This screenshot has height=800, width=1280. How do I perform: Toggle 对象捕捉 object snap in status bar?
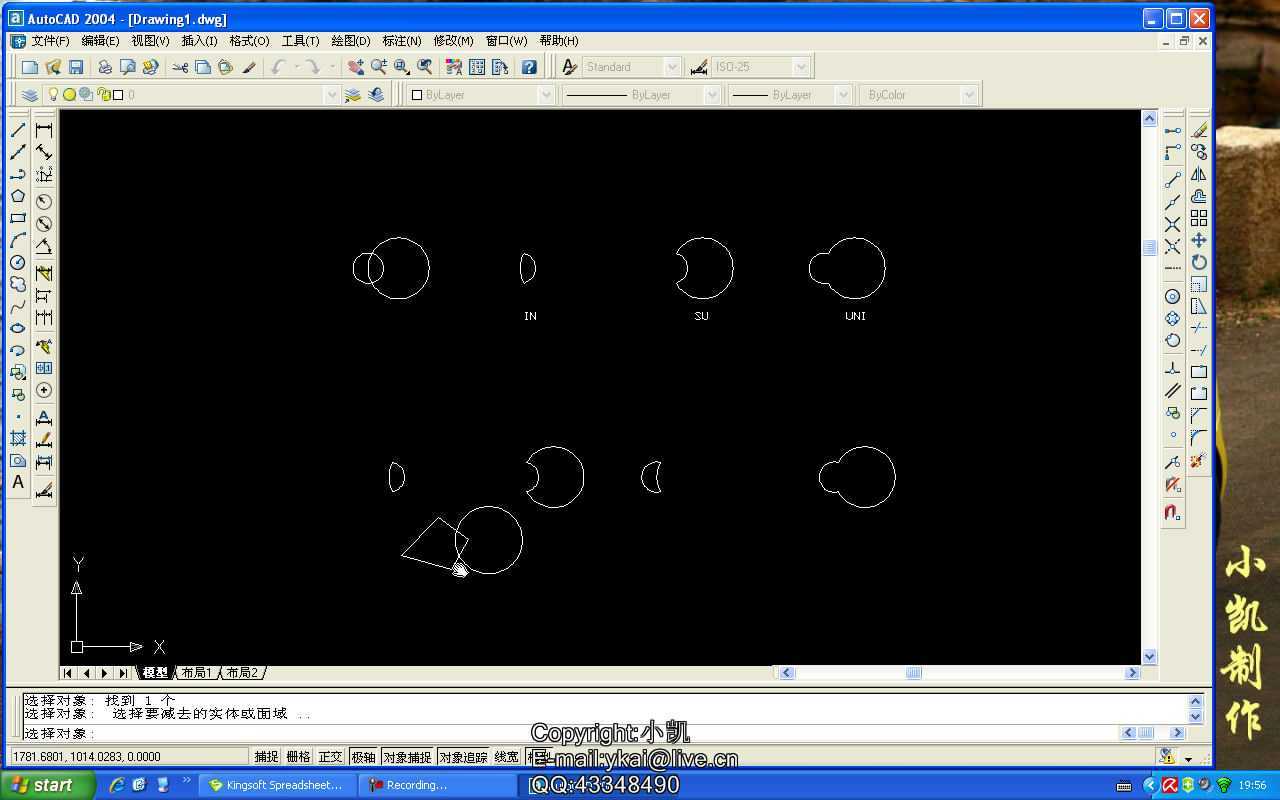click(x=407, y=757)
